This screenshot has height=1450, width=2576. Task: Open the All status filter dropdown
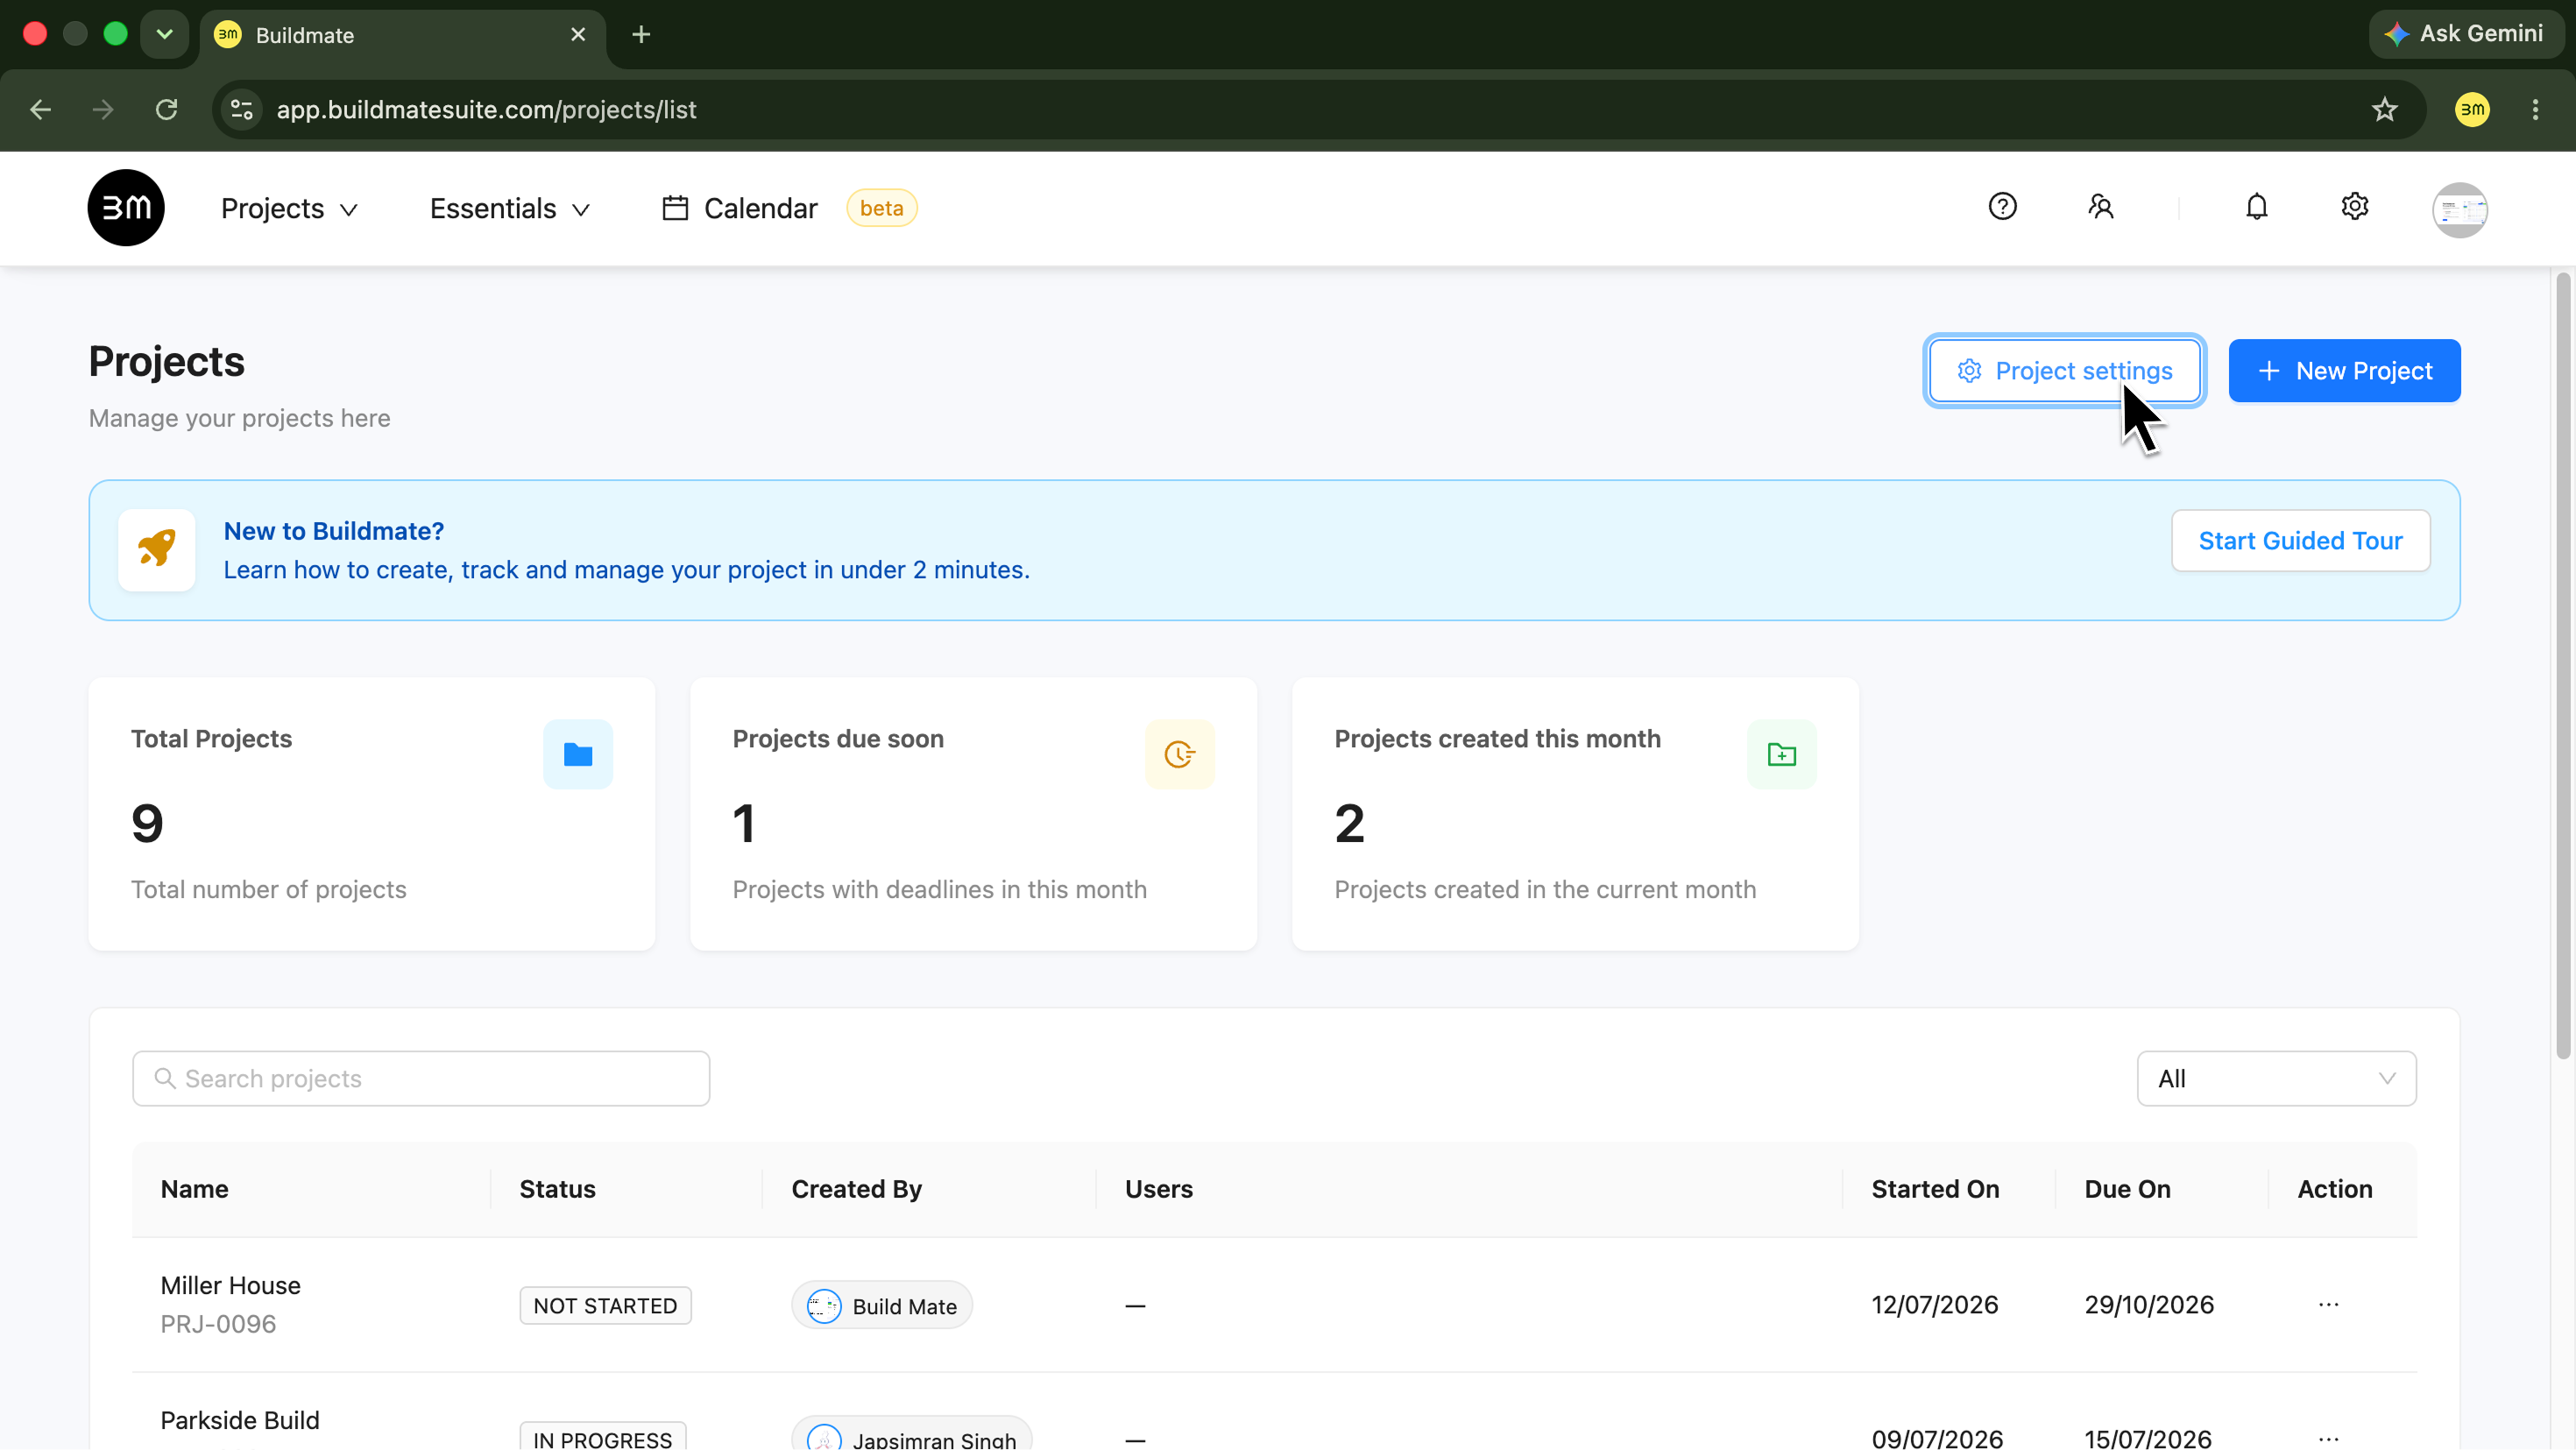click(x=2277, y=1079)
